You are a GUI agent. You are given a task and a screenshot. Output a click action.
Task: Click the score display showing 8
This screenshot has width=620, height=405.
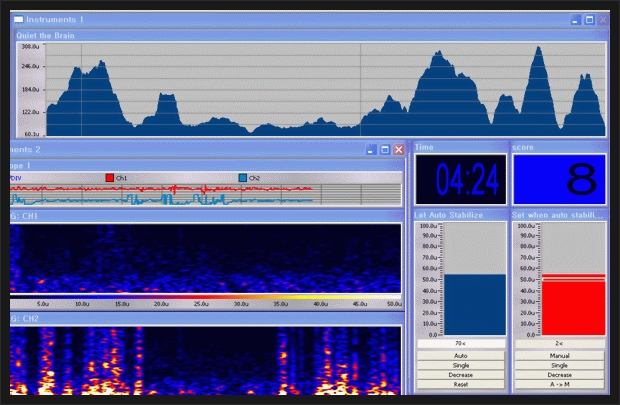click(x=559, y=180)
